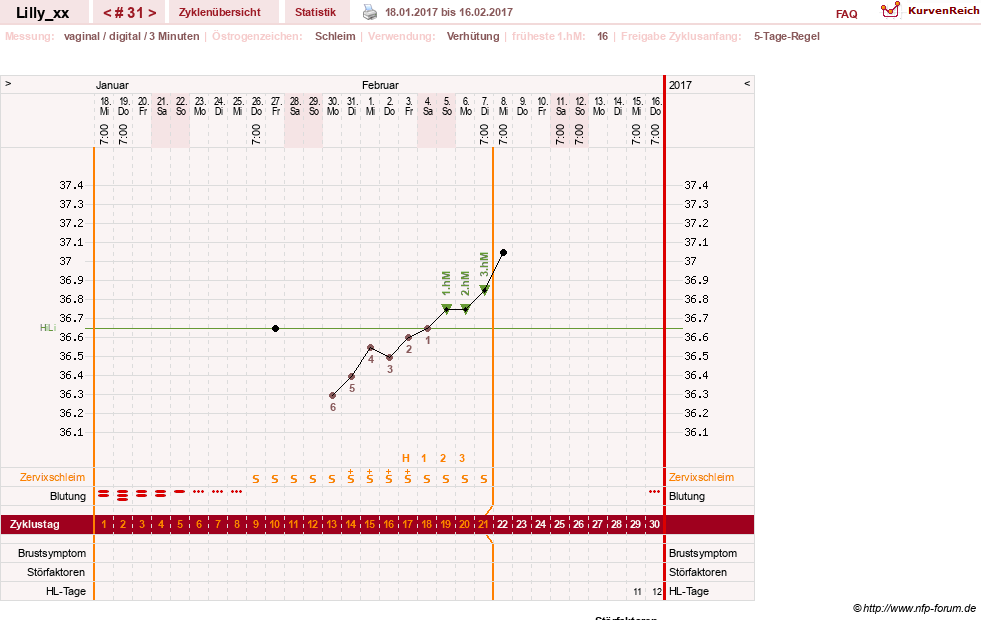Click the date header 18. Mi

[104, 106]
